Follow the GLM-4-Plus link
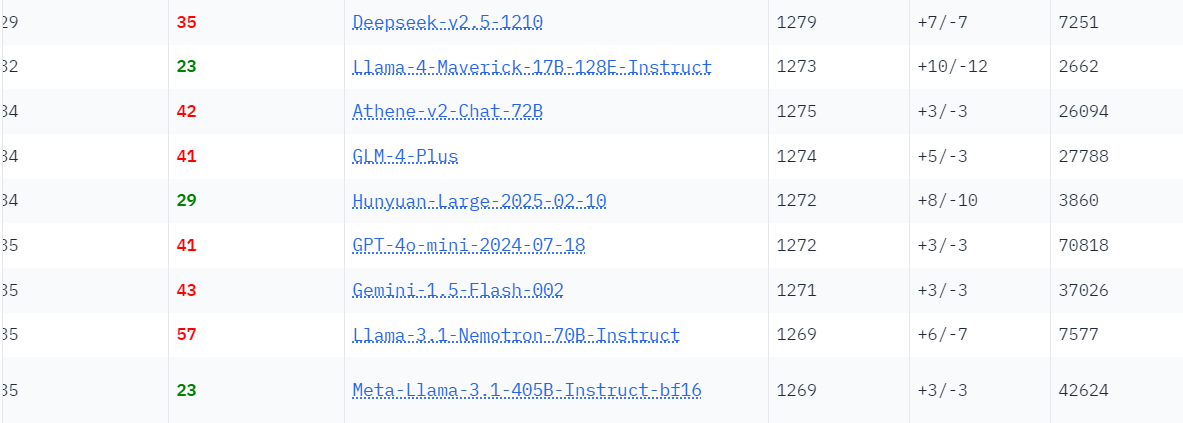1183x423 pixels. coord(405,156)
